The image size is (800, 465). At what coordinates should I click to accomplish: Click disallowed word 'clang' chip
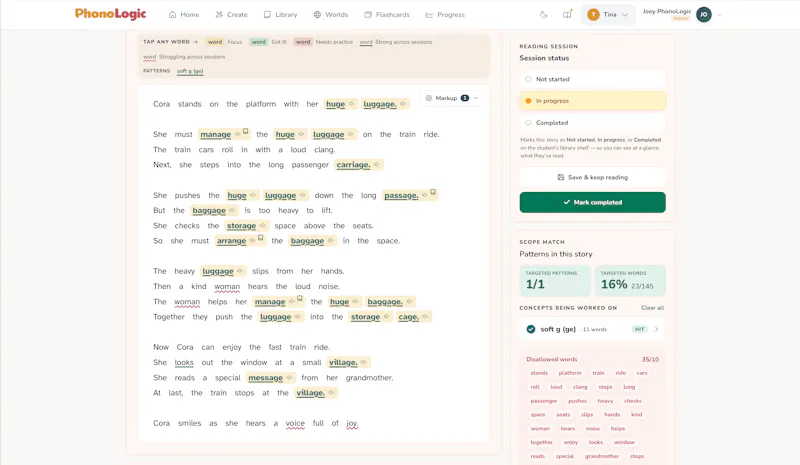pos(580,387)
